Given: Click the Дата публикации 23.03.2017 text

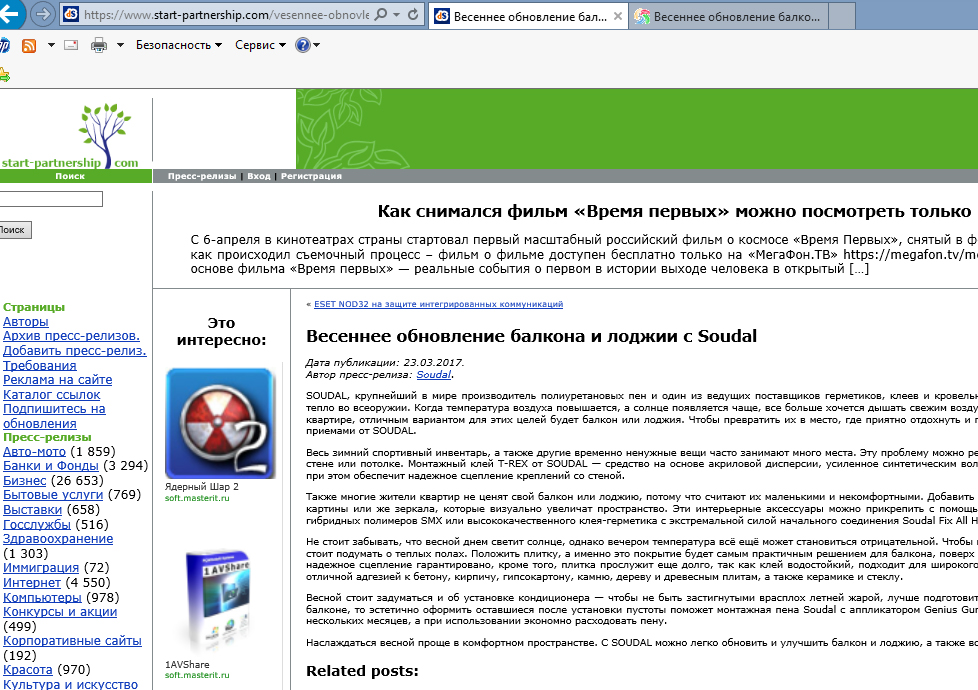Looking at the screenshot, I should (x=385, y=362).
